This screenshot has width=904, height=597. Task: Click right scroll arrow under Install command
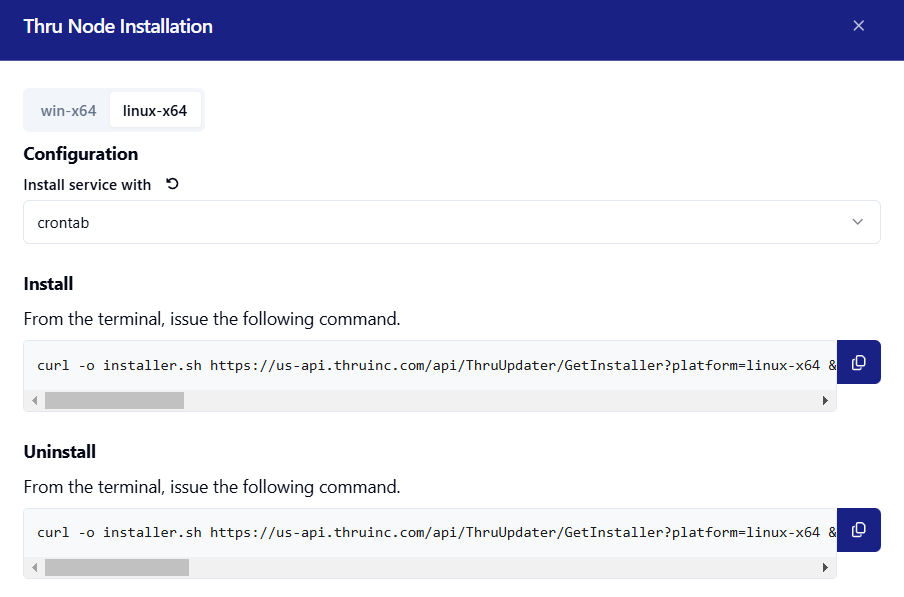(x=825, y=400)
